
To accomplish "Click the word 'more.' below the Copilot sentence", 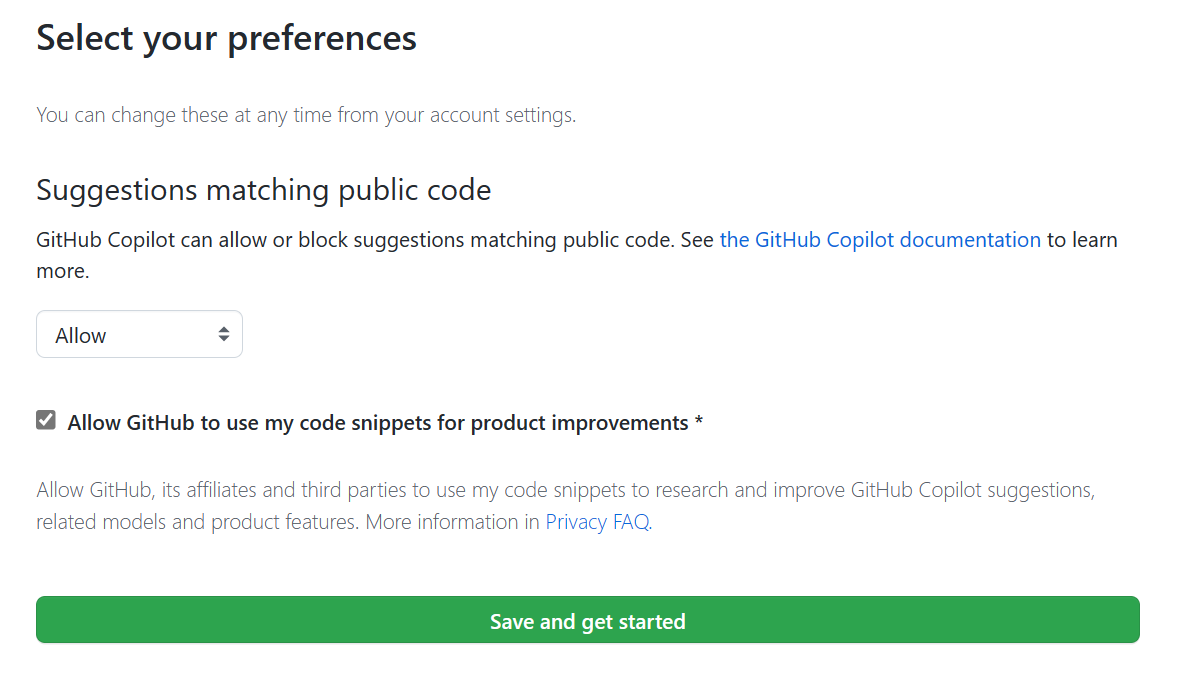I will tap(63, 271).
